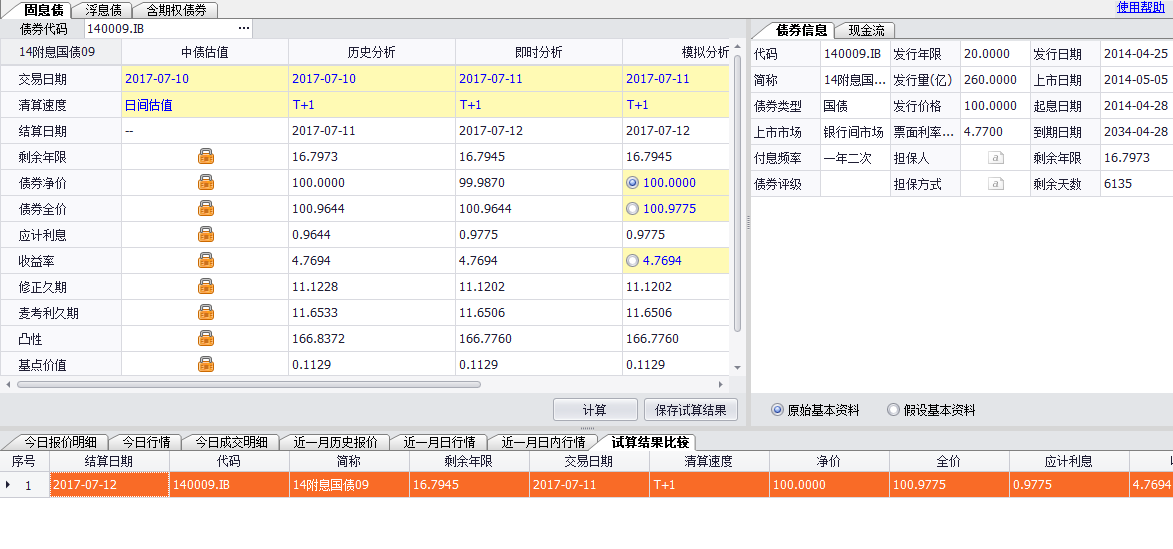Screen dimensions: 1173x549
Task: Click the 即时分析 column header
Action: (x=539, y=52)
